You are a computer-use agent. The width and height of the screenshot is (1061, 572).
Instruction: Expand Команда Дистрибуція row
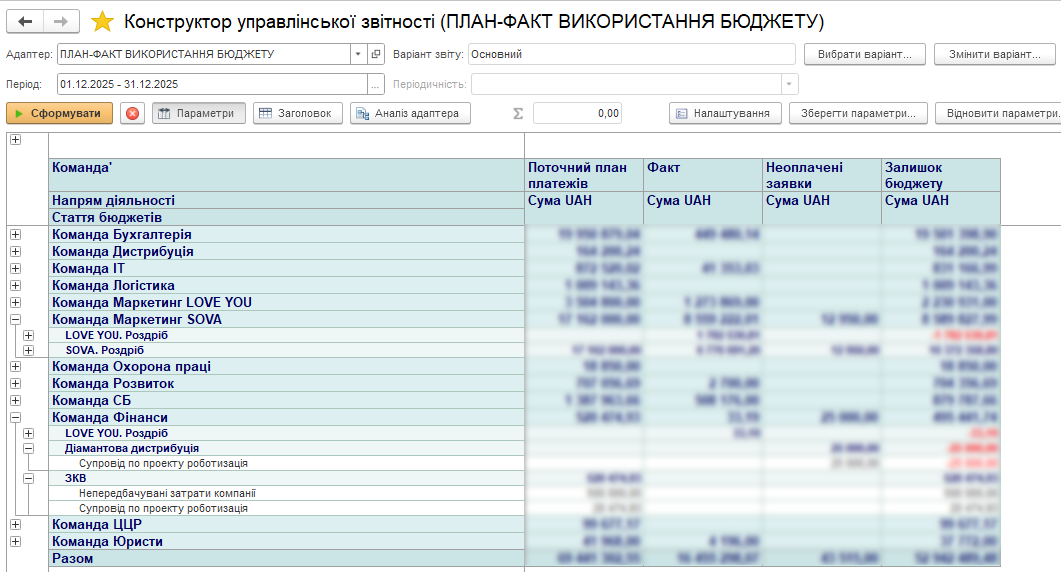click(16, 251)
